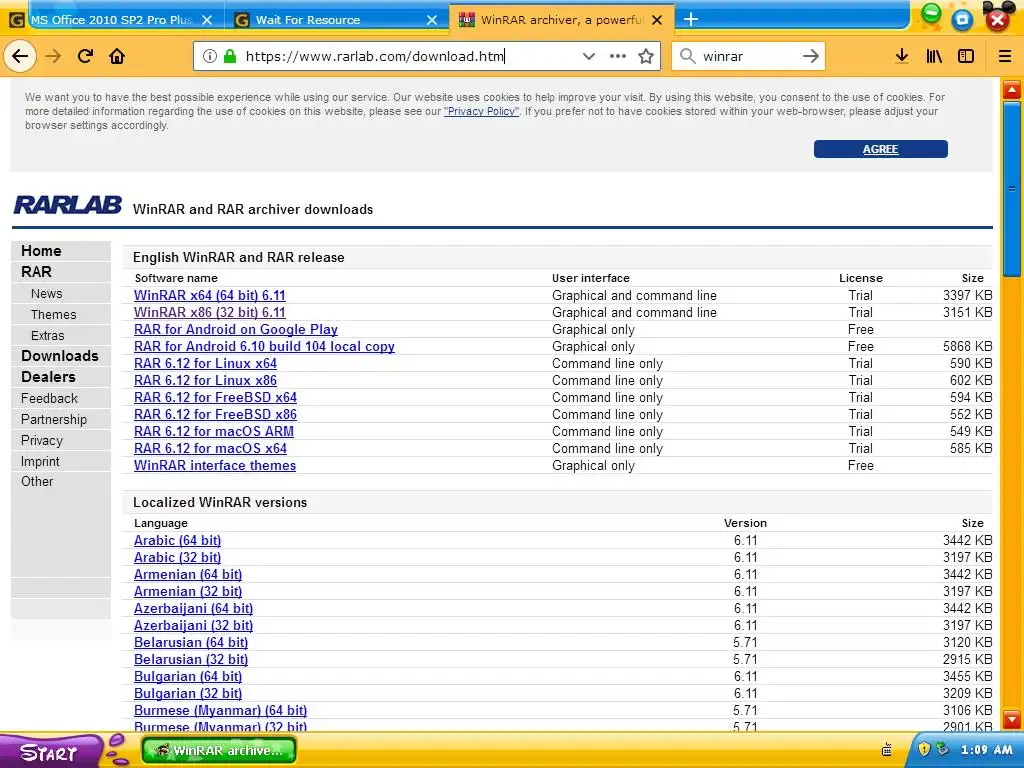The width and height of the screenshot is (1024, 768).
Task: Close the Wait For Resource tab
Action: [x=432, y=20]
